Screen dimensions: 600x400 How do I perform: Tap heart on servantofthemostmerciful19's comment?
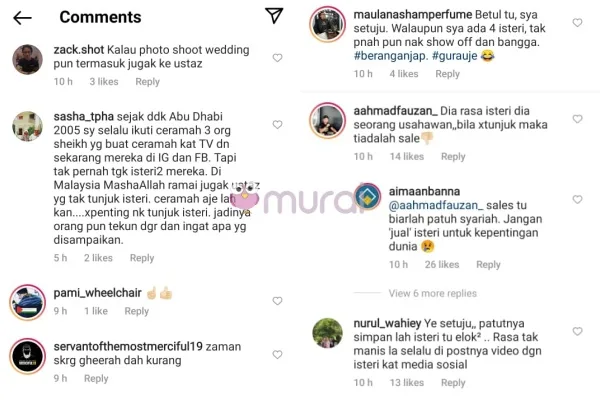277,354
